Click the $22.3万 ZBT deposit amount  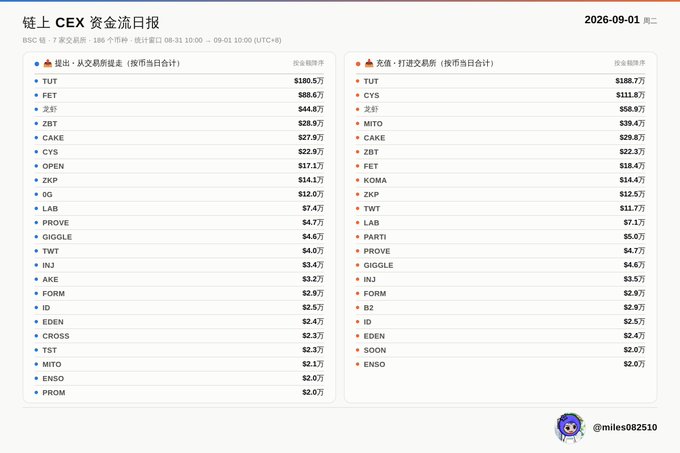coord(632,152)
